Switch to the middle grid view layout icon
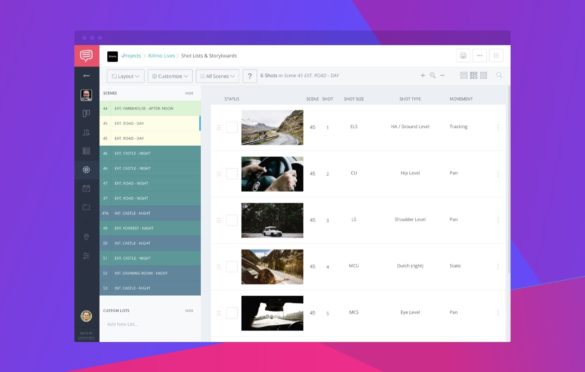The width and height of the screenshot is (585, 372). 473,75
